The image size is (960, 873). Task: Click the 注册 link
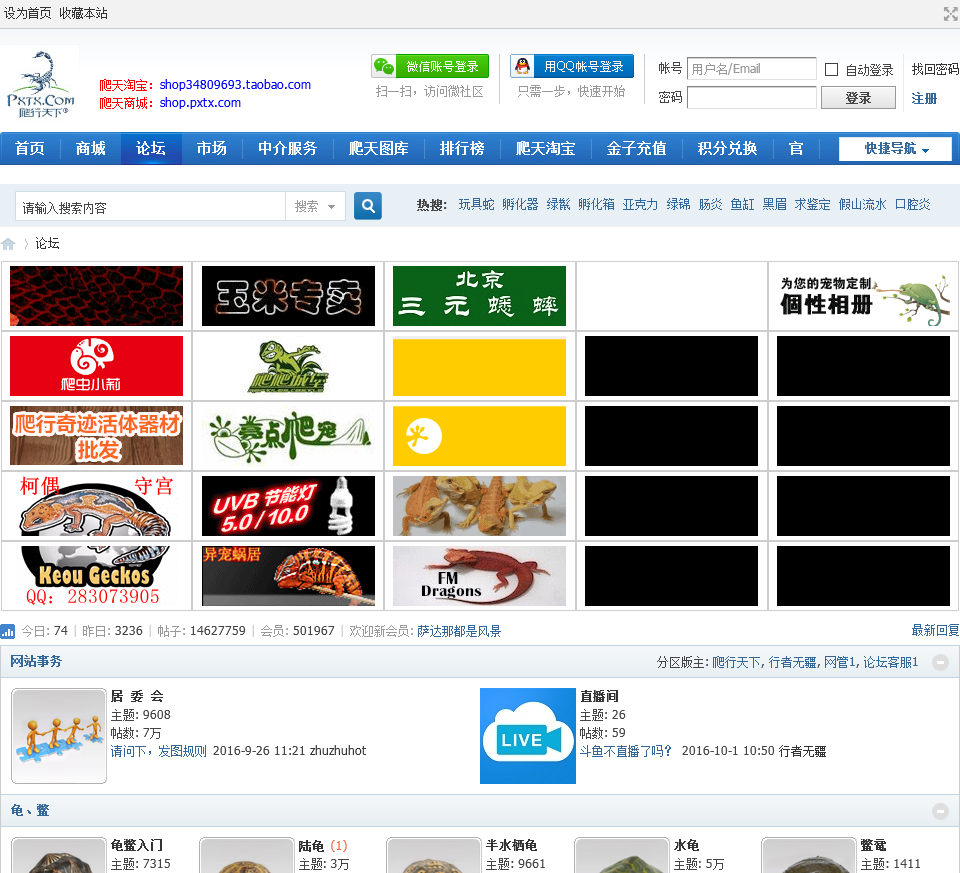coord(924,99)
